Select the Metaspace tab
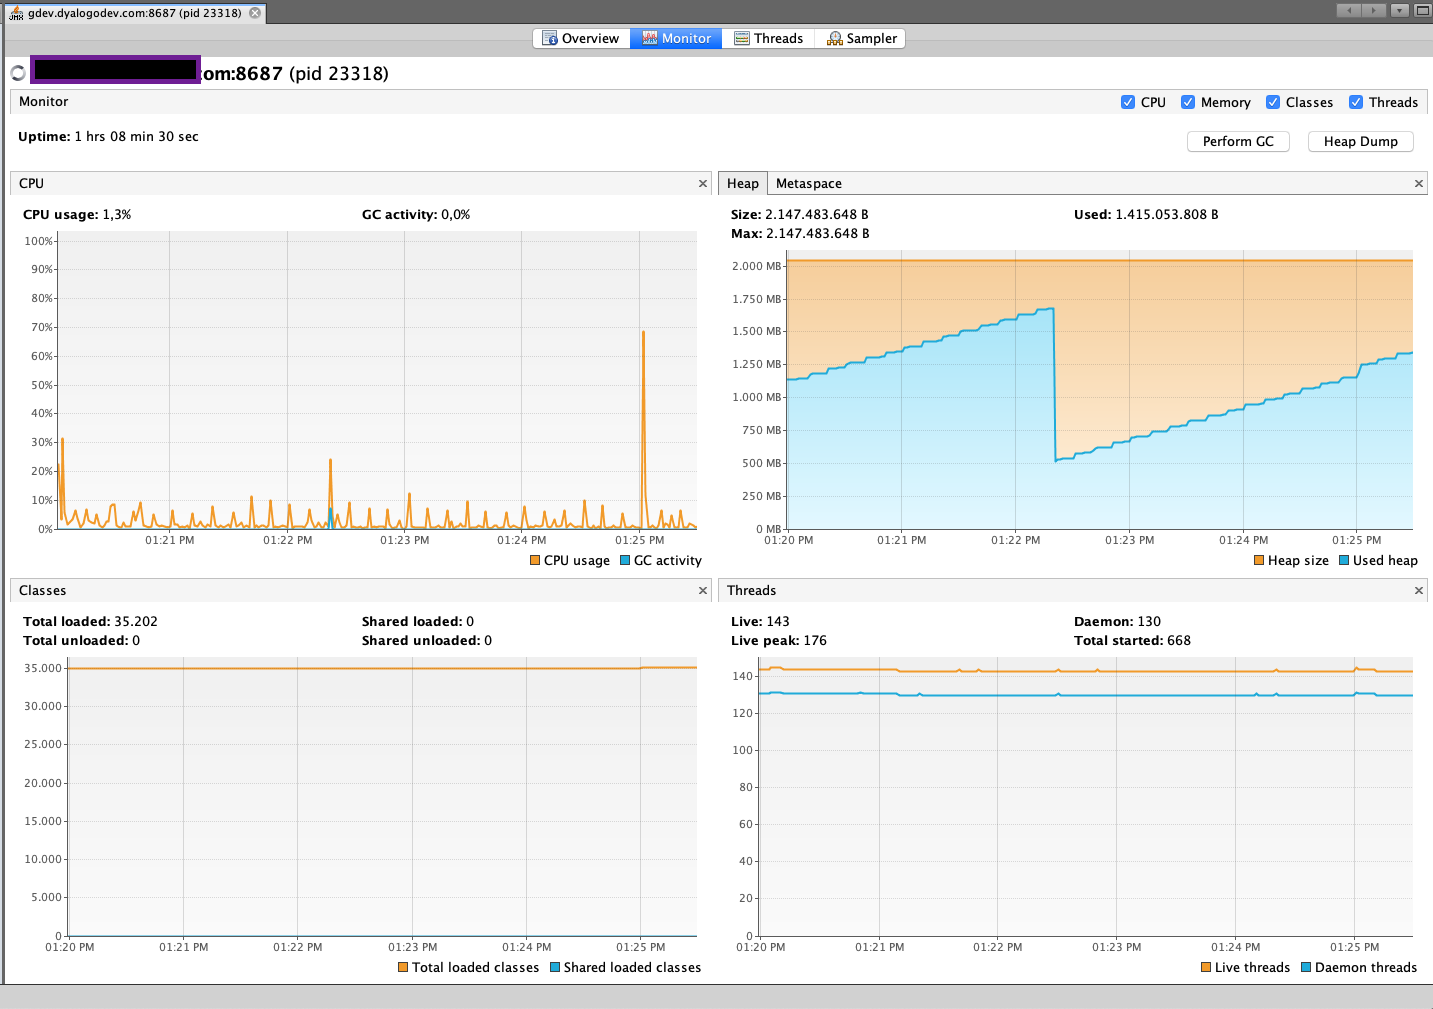The height and width of the screenshot is (1009, 1433). pos(809,184)
